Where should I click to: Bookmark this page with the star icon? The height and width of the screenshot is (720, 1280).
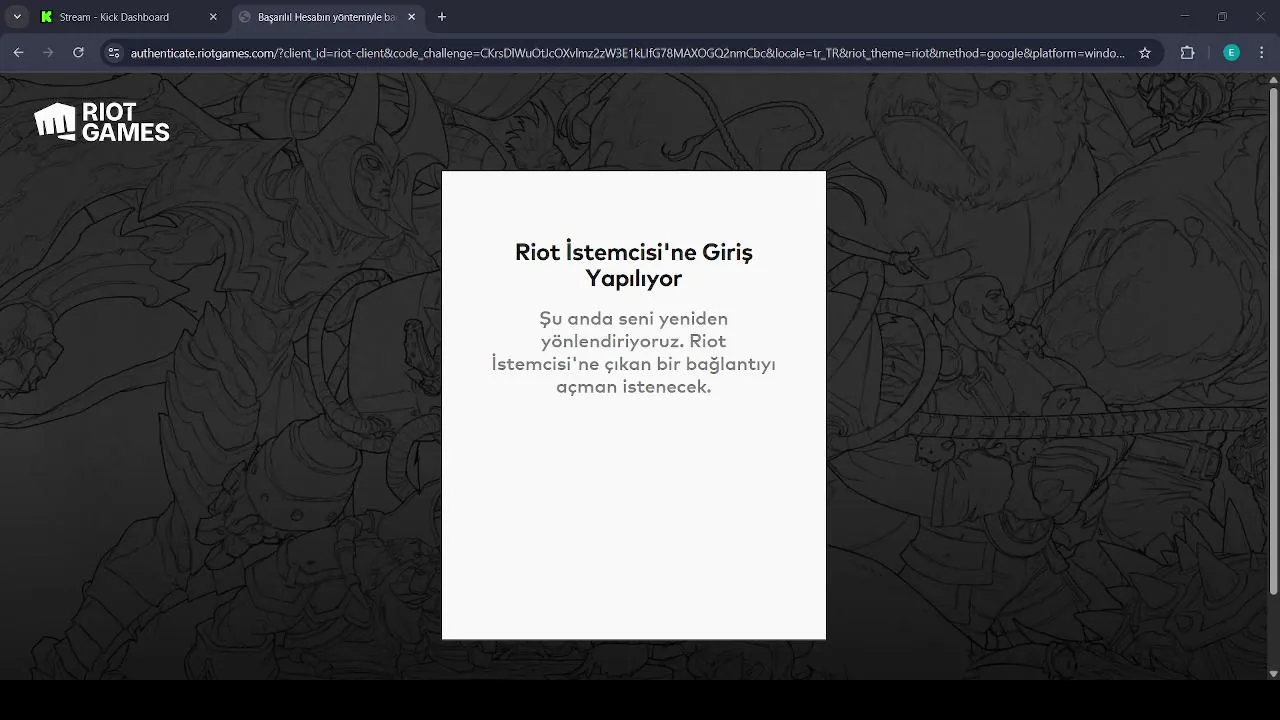point(1145,53)
